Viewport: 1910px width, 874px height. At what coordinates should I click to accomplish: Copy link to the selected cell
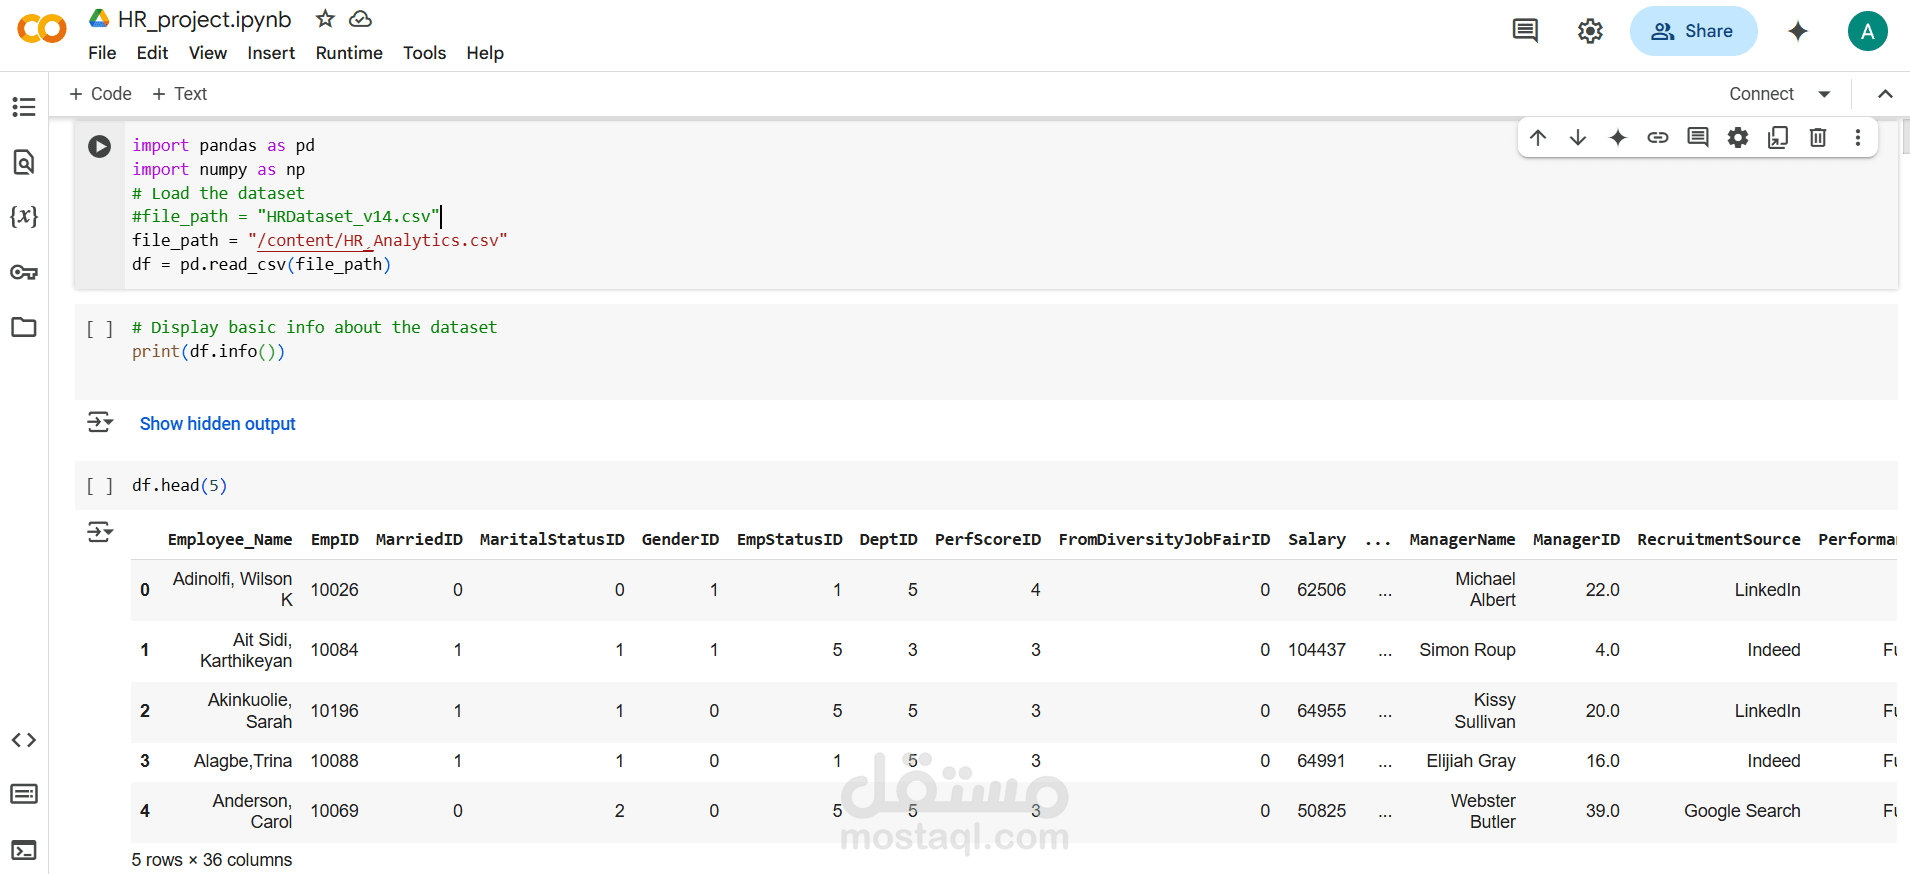click(x=1658, y=138)
